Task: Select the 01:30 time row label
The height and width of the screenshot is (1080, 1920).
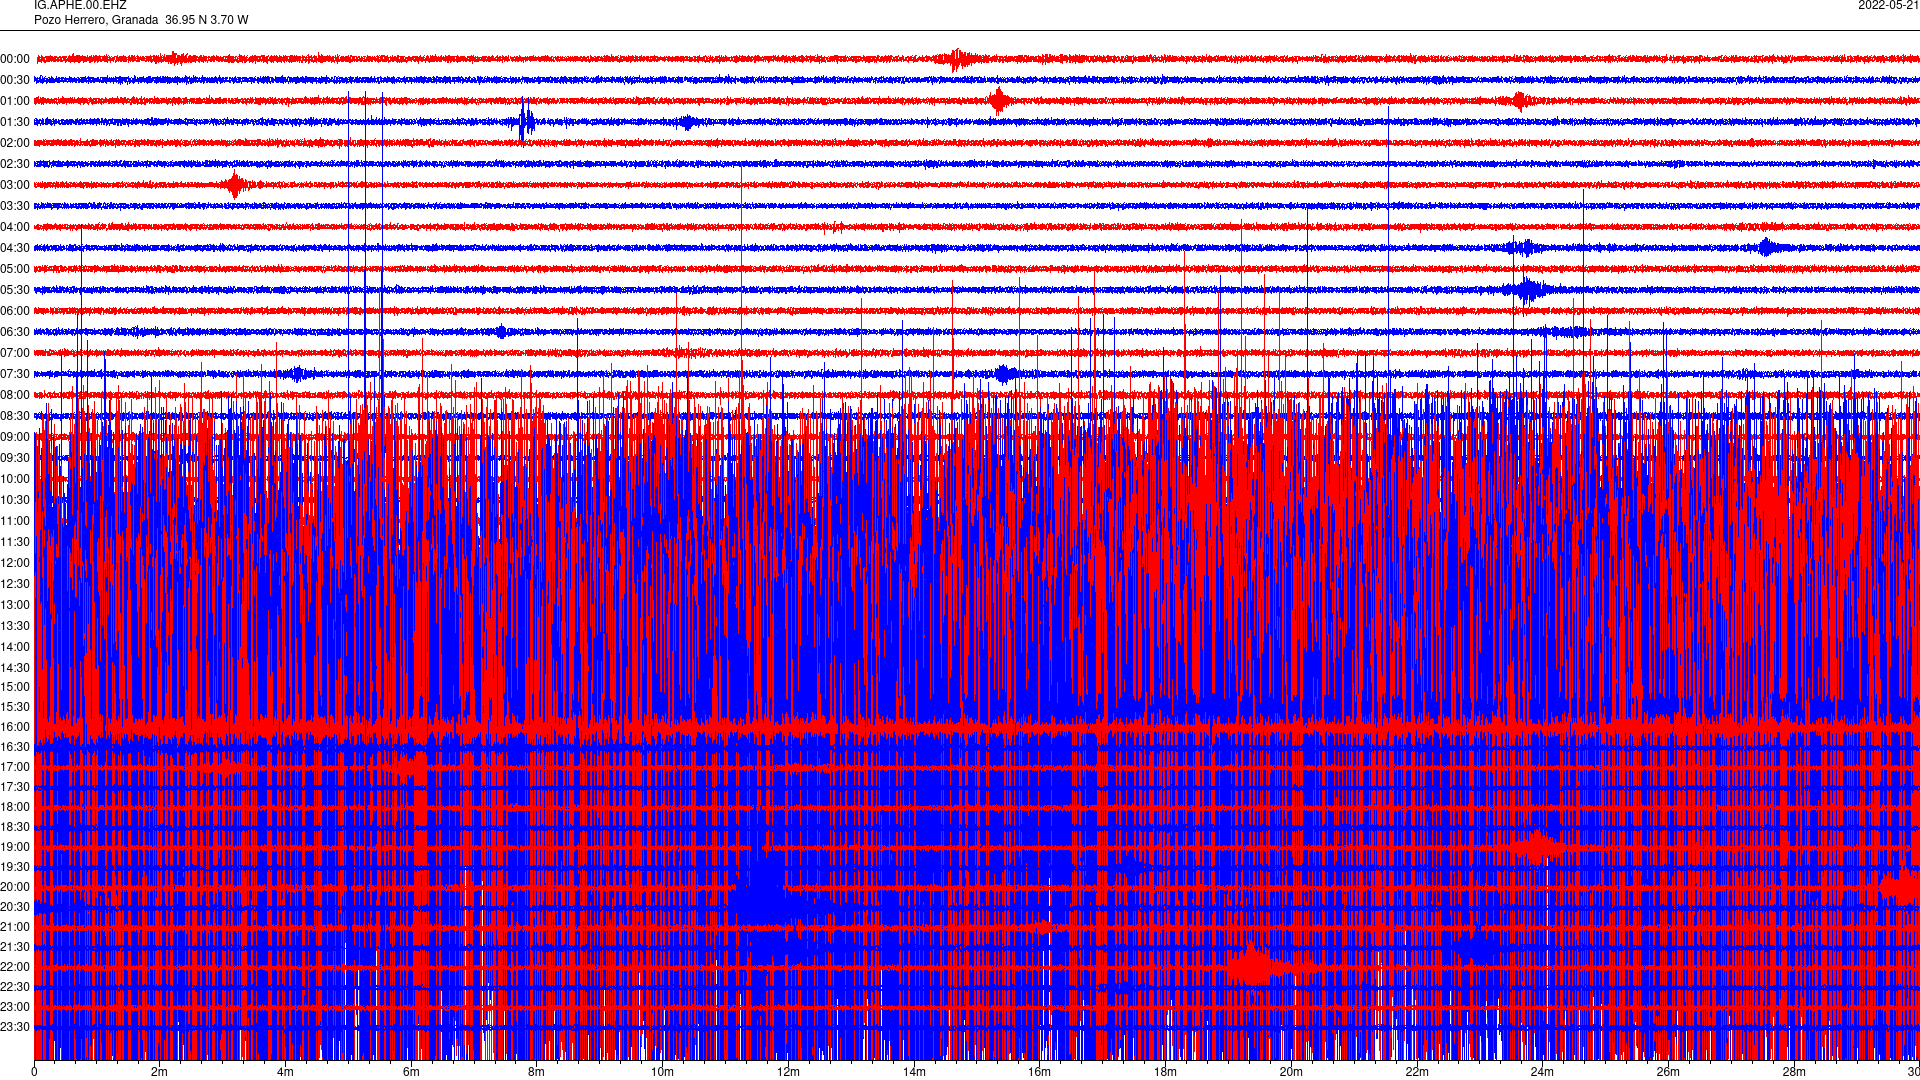Action: 15,122
